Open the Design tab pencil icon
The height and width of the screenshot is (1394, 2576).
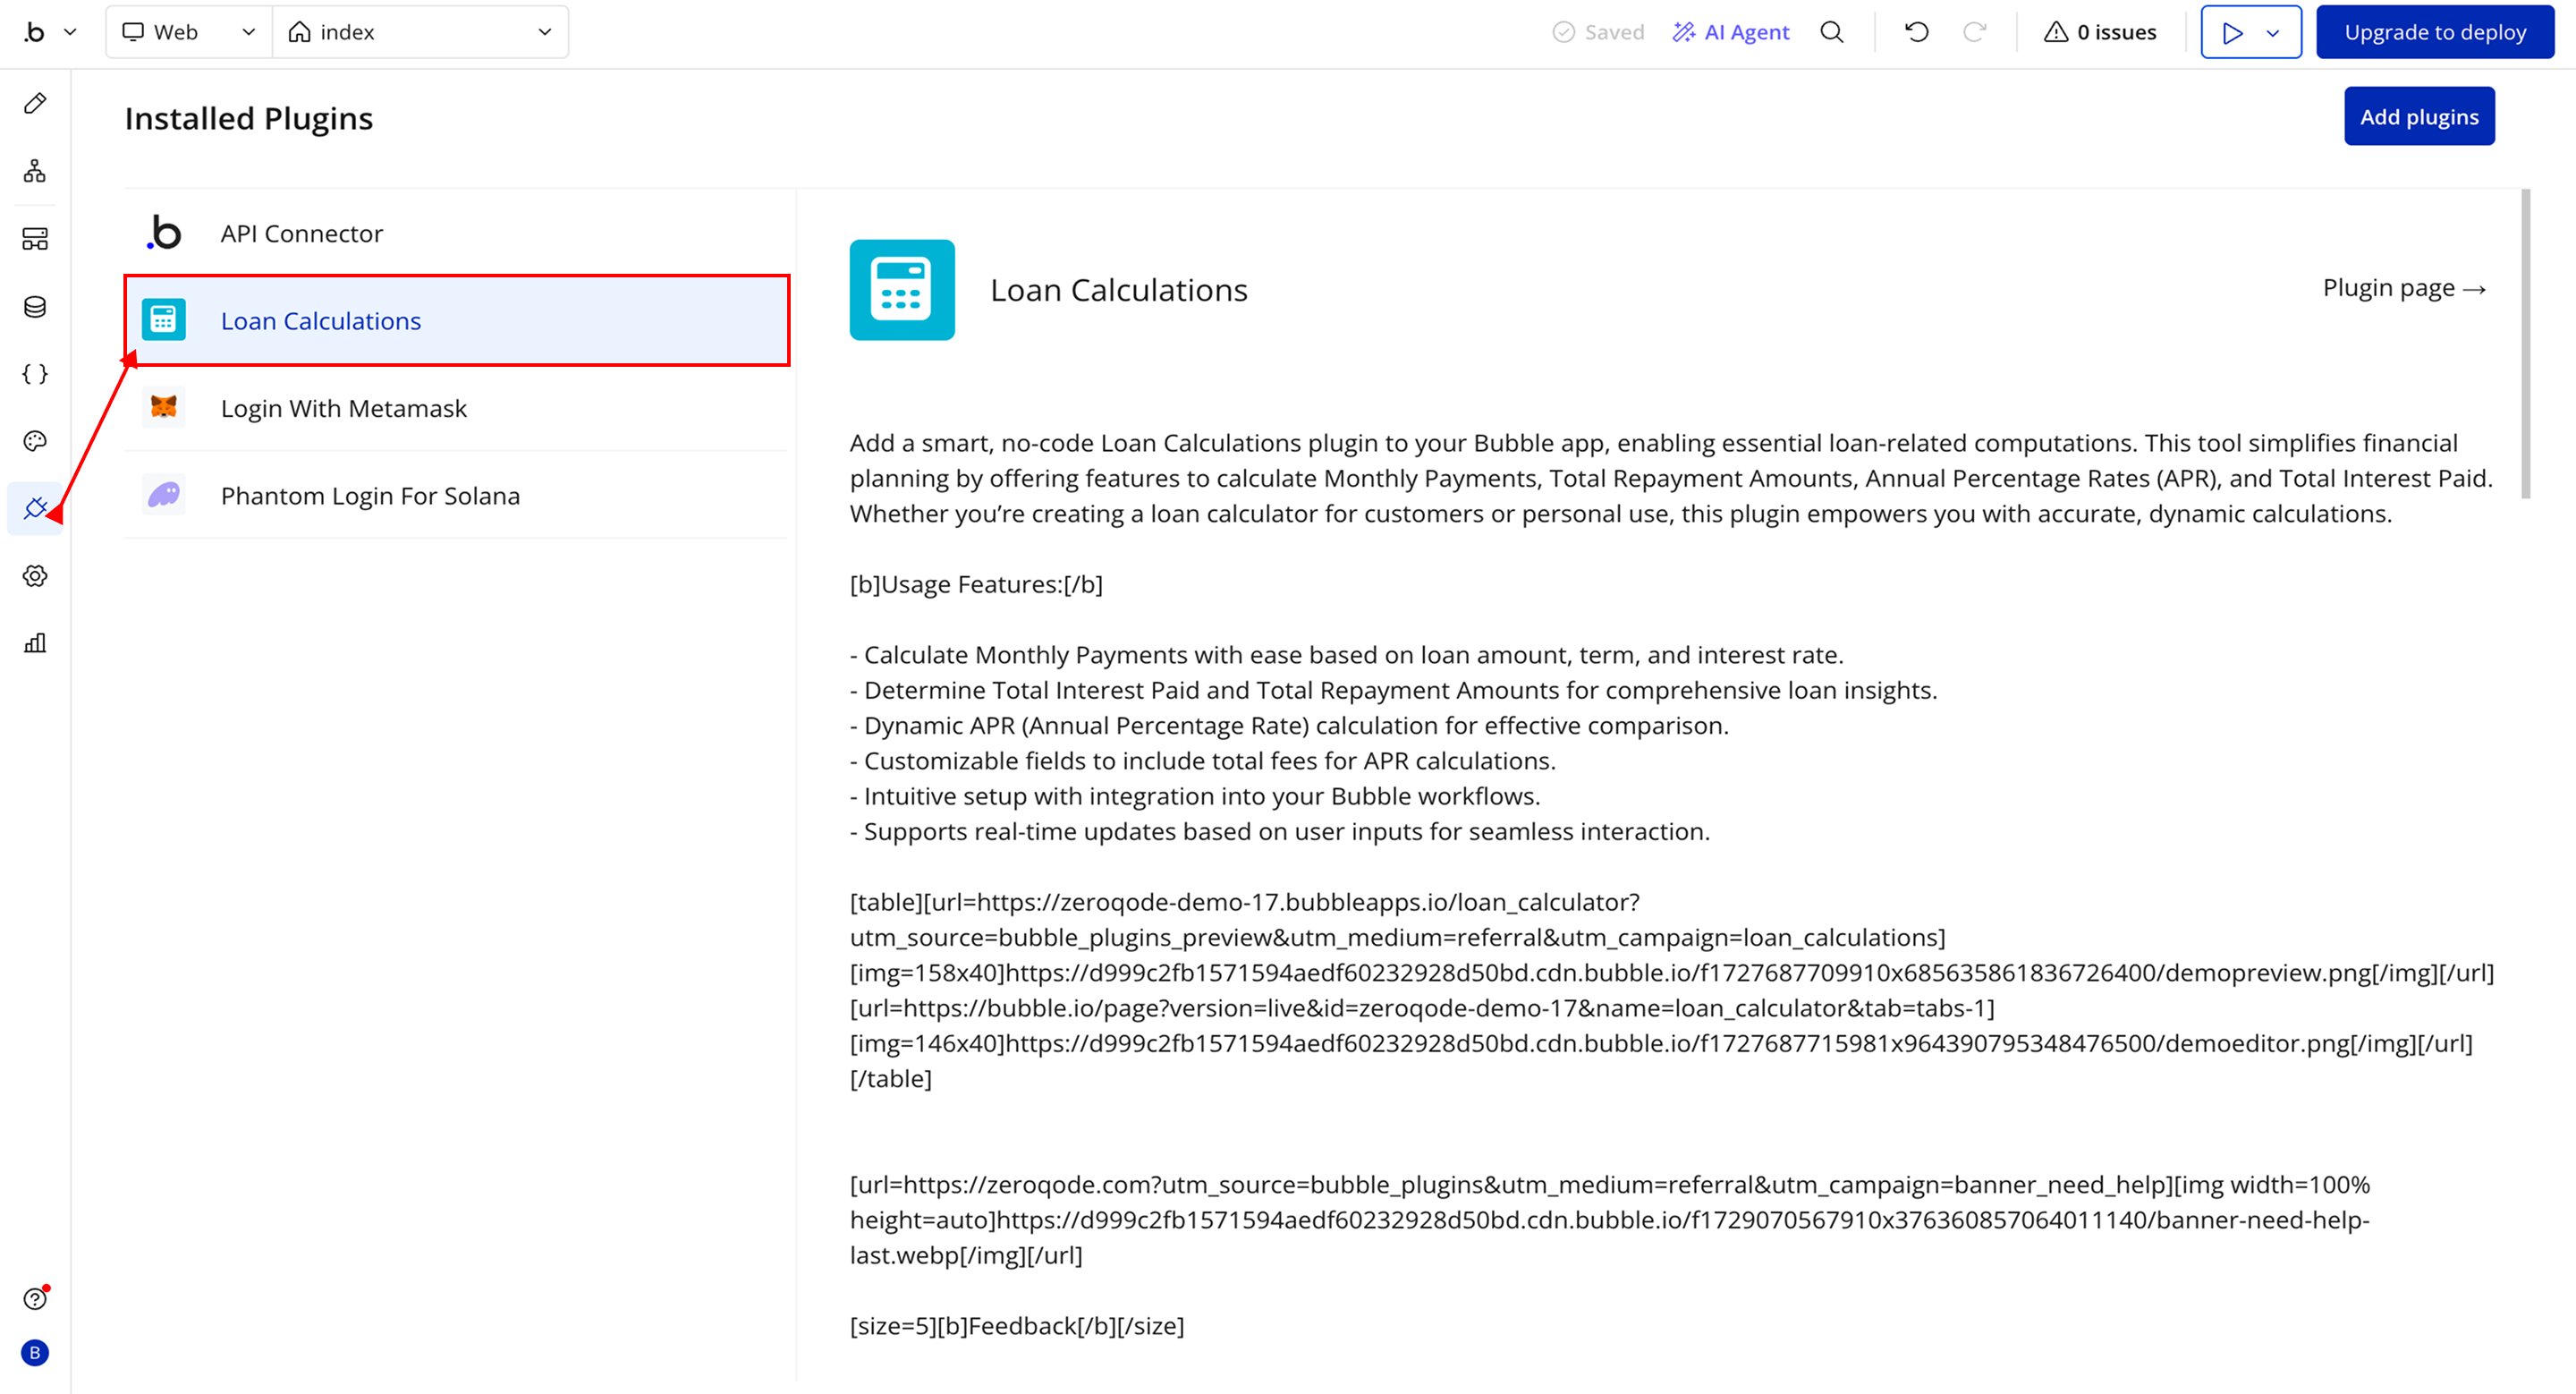pos(35,104)
